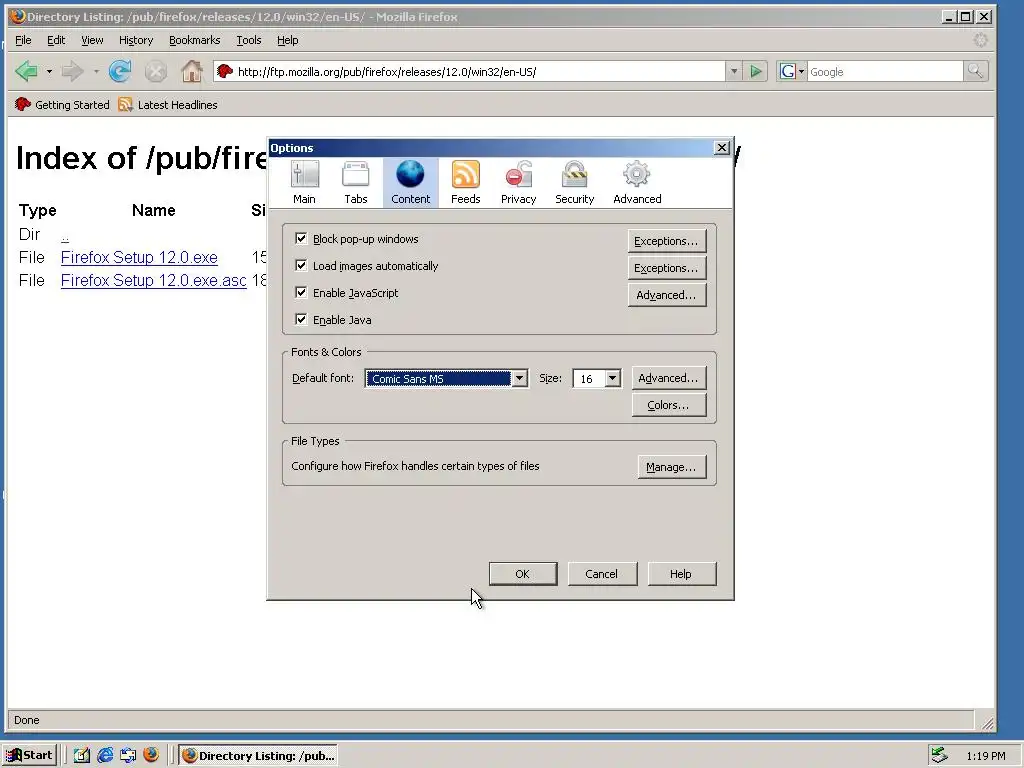Open the Security padlock panel
This screenshot has width=1024, height=768.
575,182
